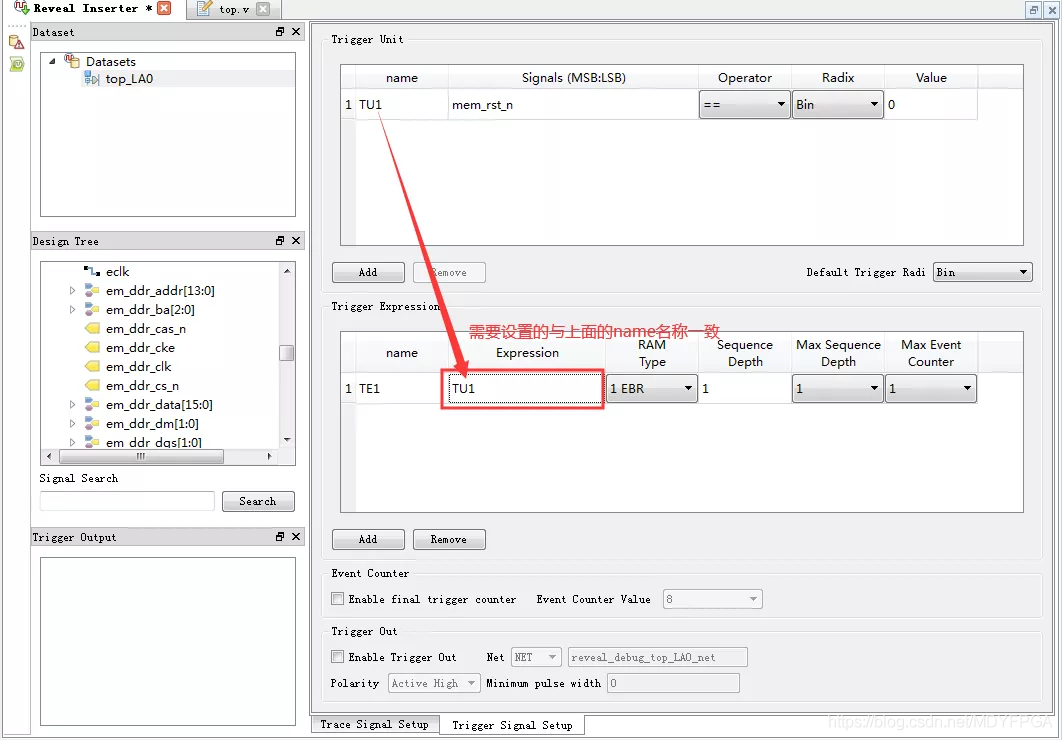The image size is (1062, 740).
Task: Click the Datasets folder icon
Action: point(72,61)
